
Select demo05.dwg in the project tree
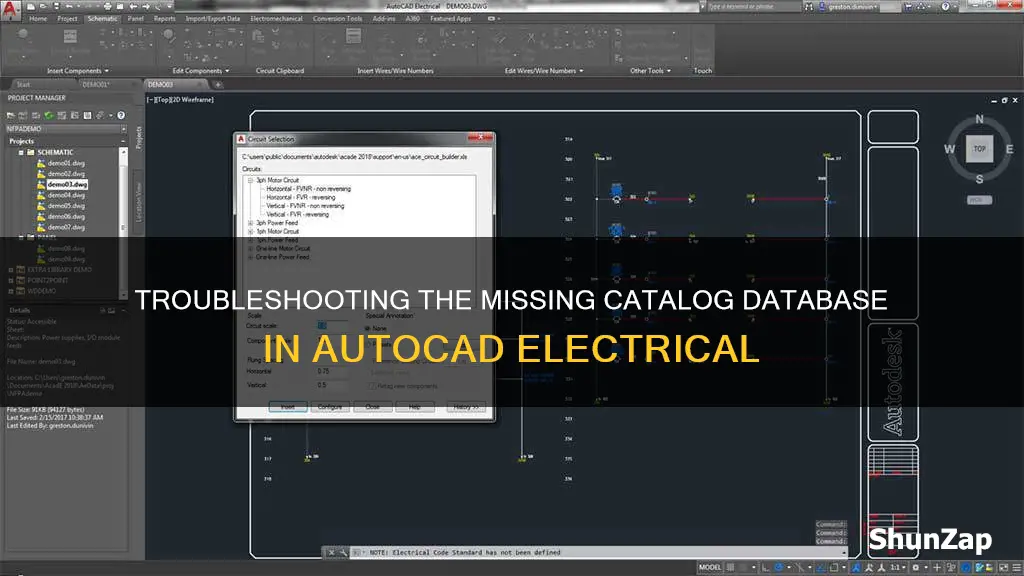(x=66, y=206)
